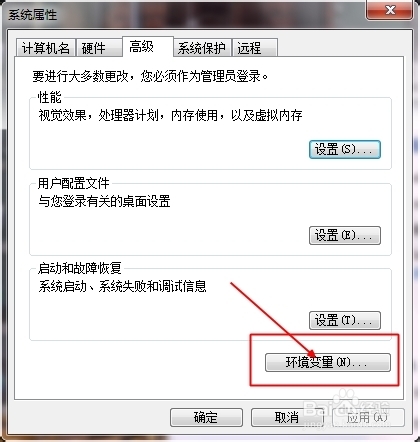
Task: Close the 系统属性 dialog window
Action: pyautogui.click(x=389, y=10)
